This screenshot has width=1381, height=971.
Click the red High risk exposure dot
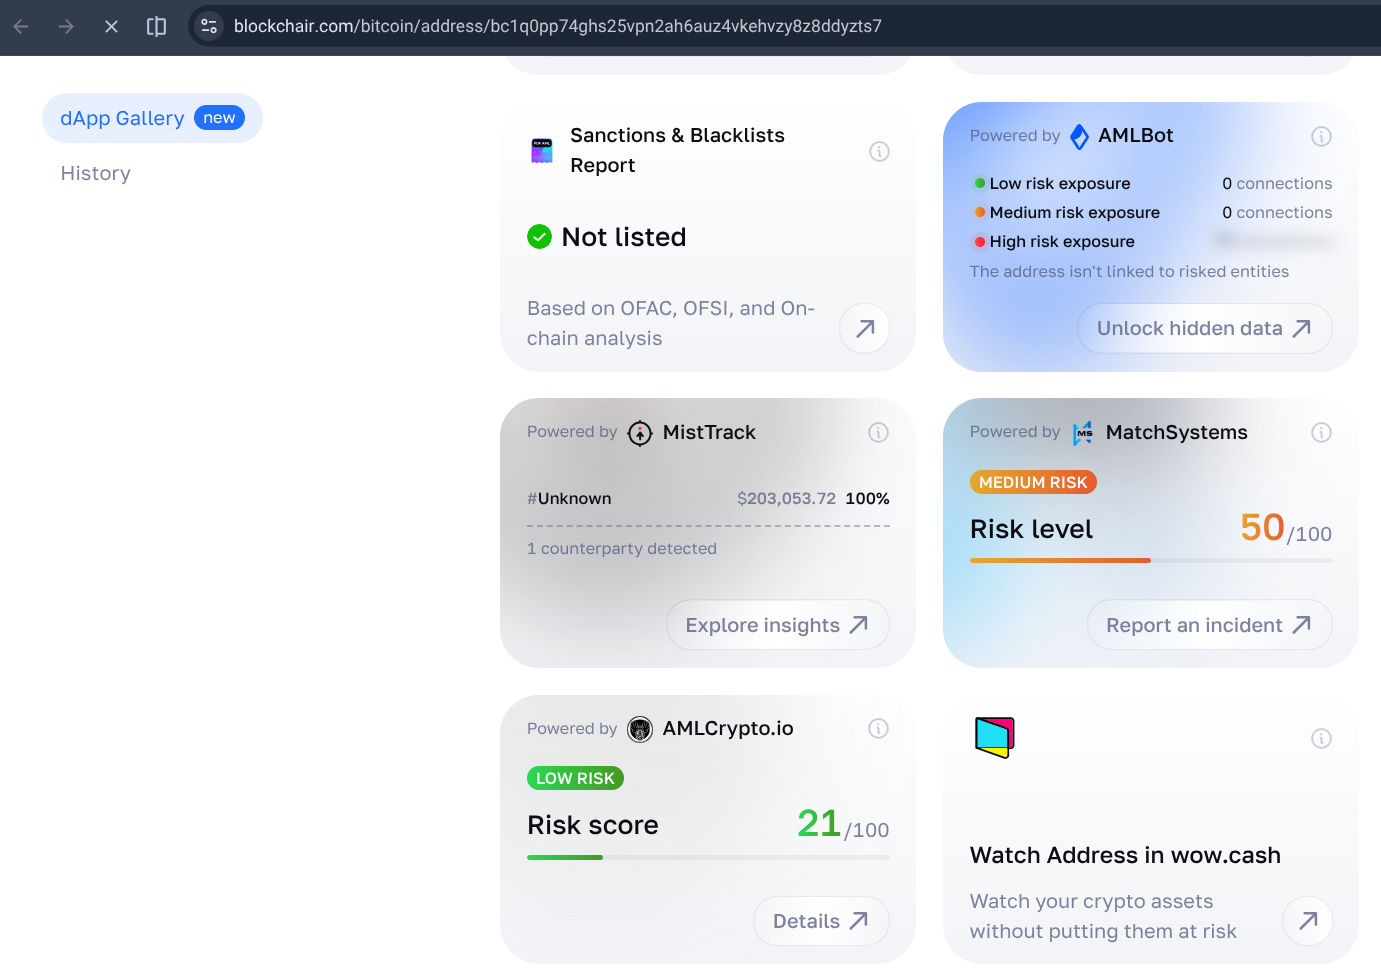(x=980, y=241)
